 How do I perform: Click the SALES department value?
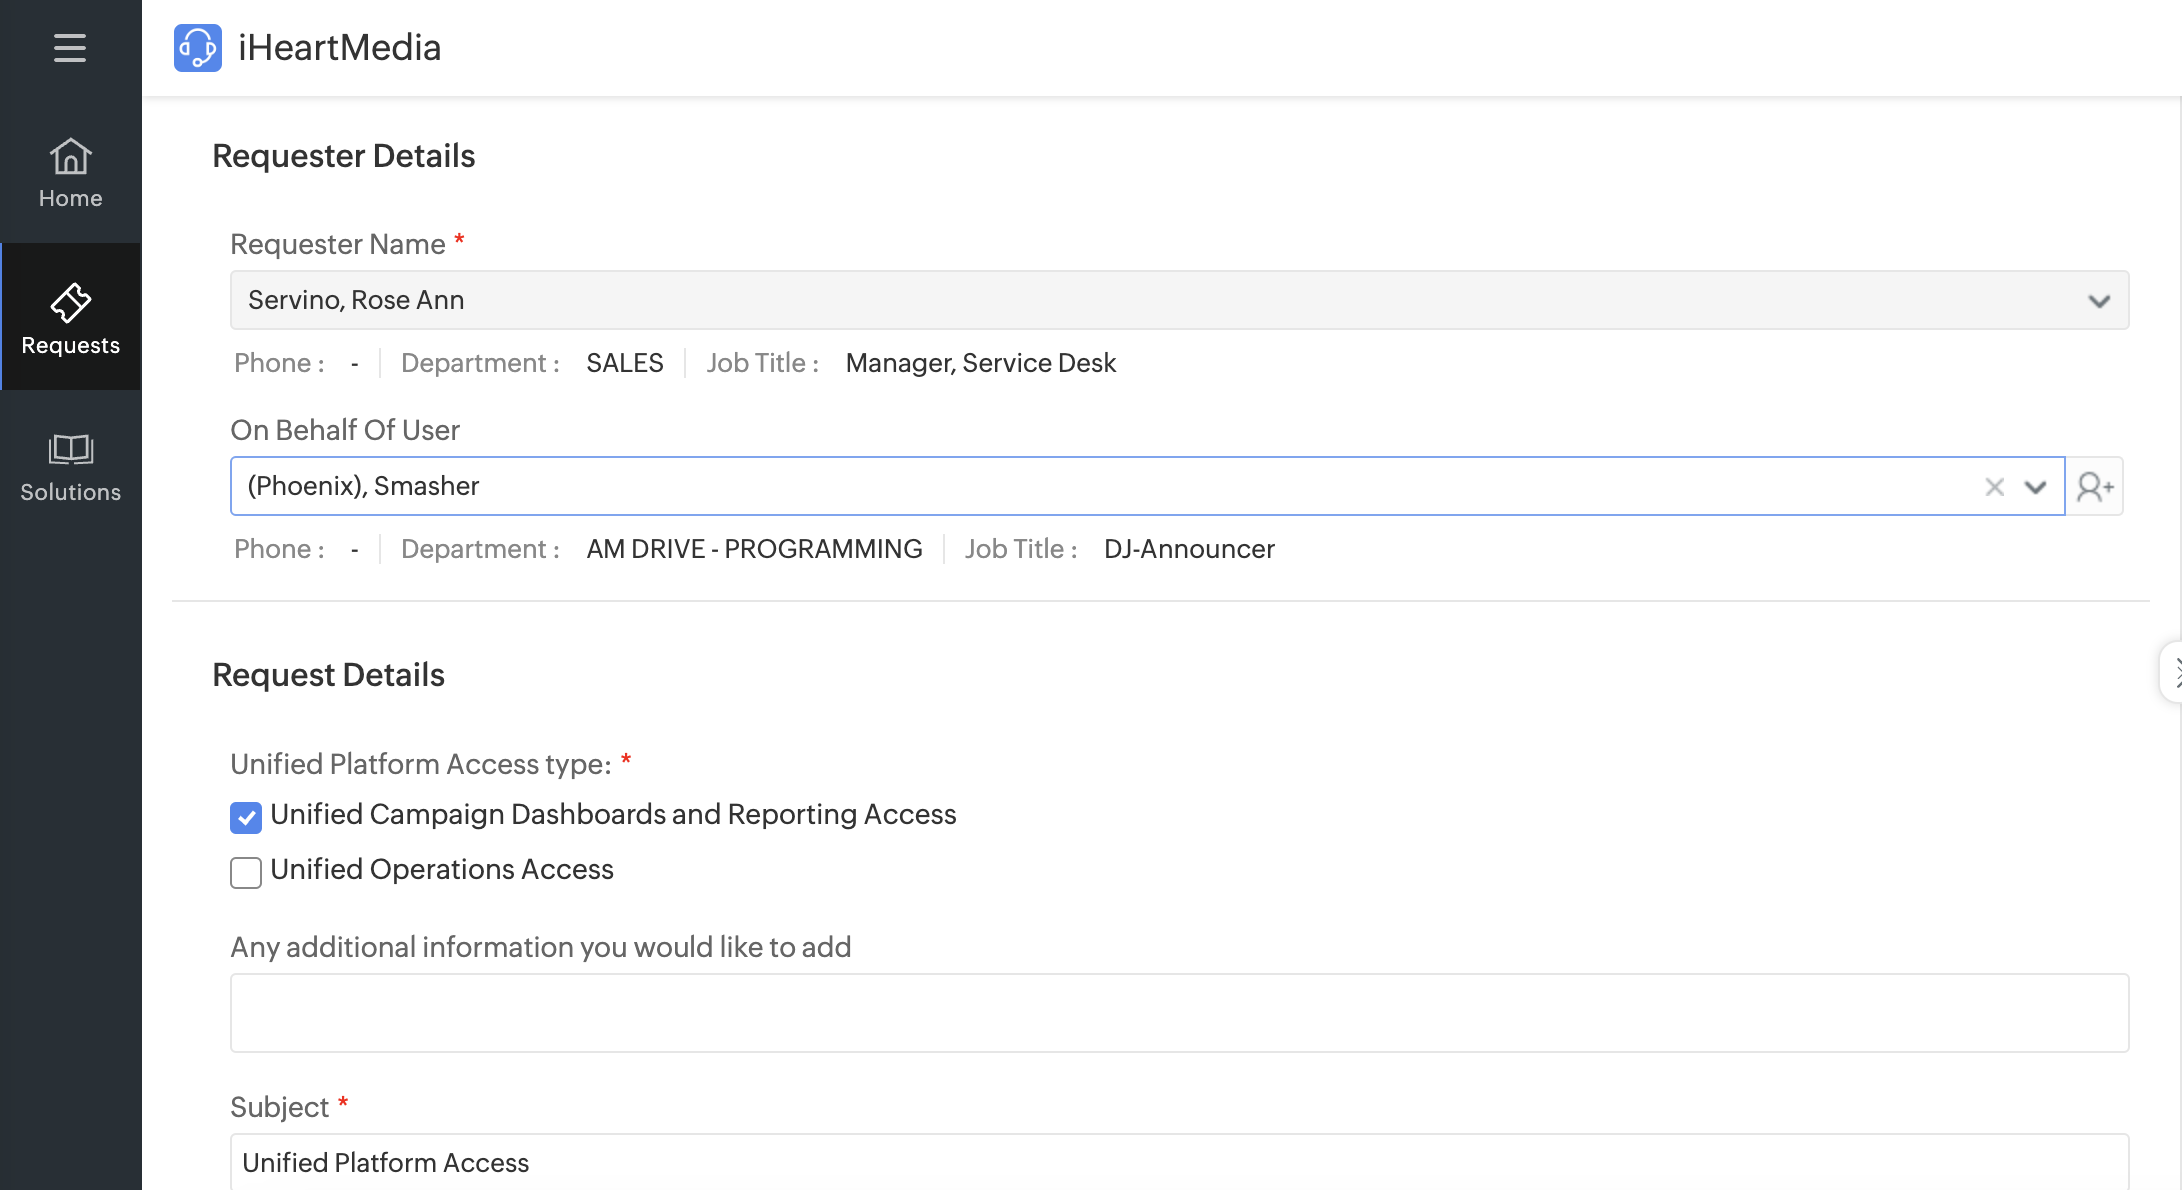point(625,363)
